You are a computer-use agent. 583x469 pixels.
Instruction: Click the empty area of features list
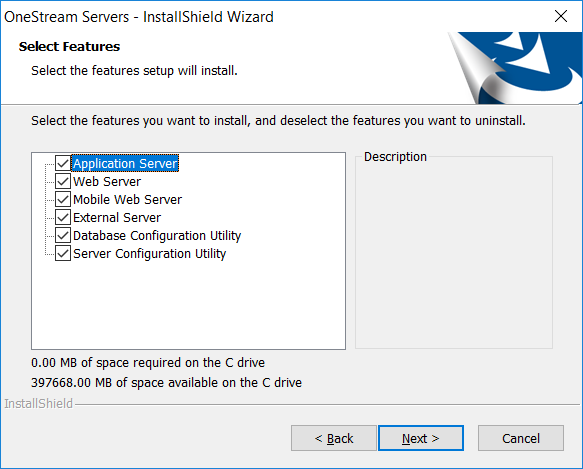[189, 305]
